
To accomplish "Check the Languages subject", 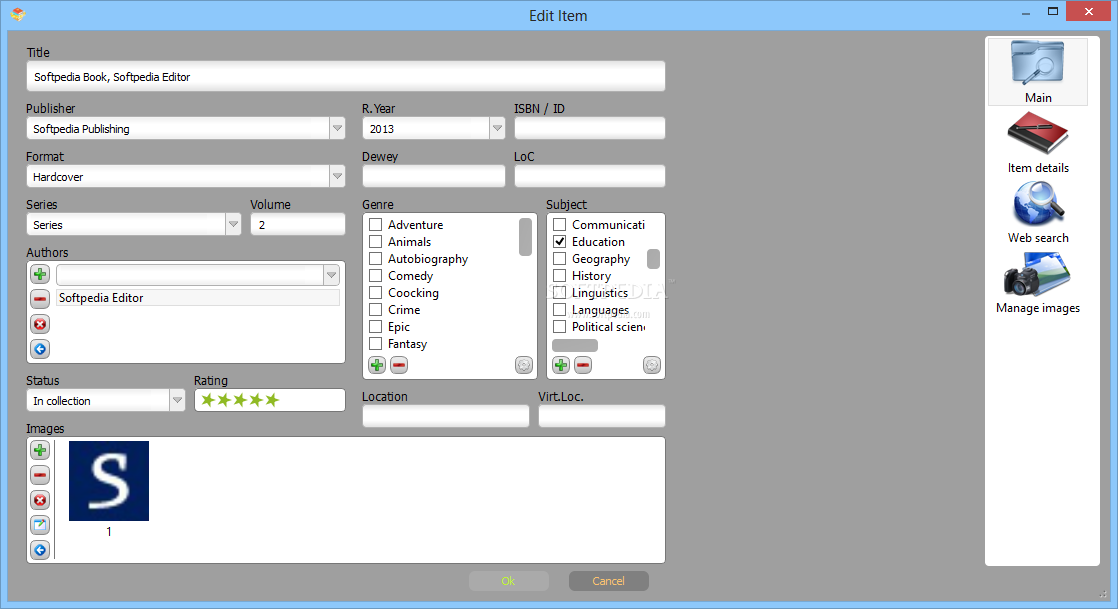I will click(x=560, y=309).
